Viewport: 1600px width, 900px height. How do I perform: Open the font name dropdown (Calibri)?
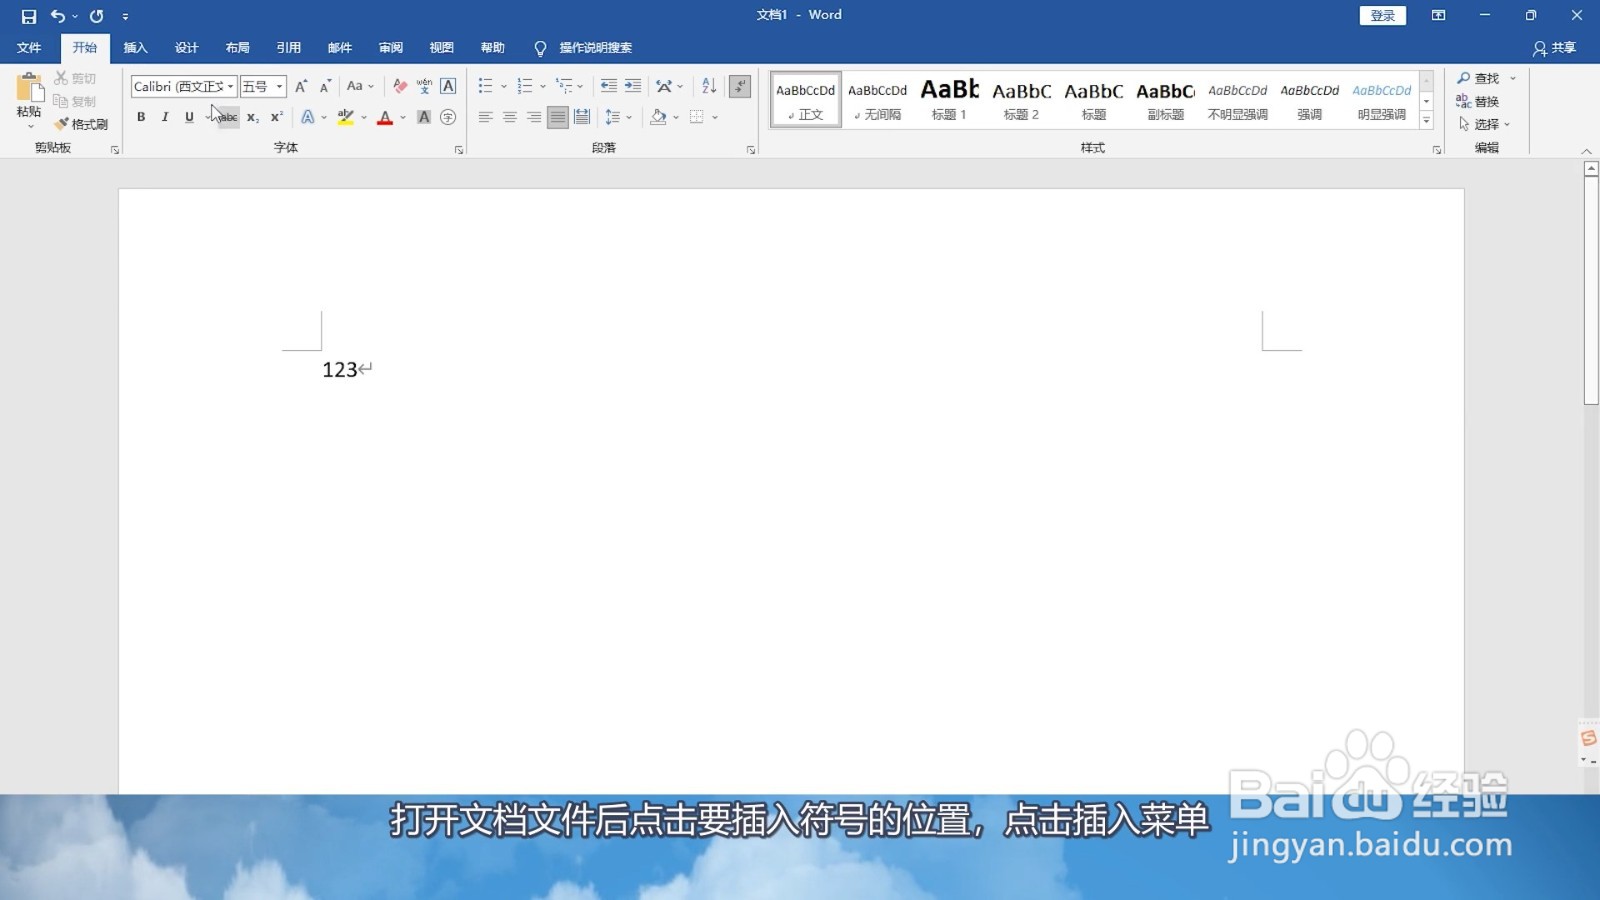230,87
